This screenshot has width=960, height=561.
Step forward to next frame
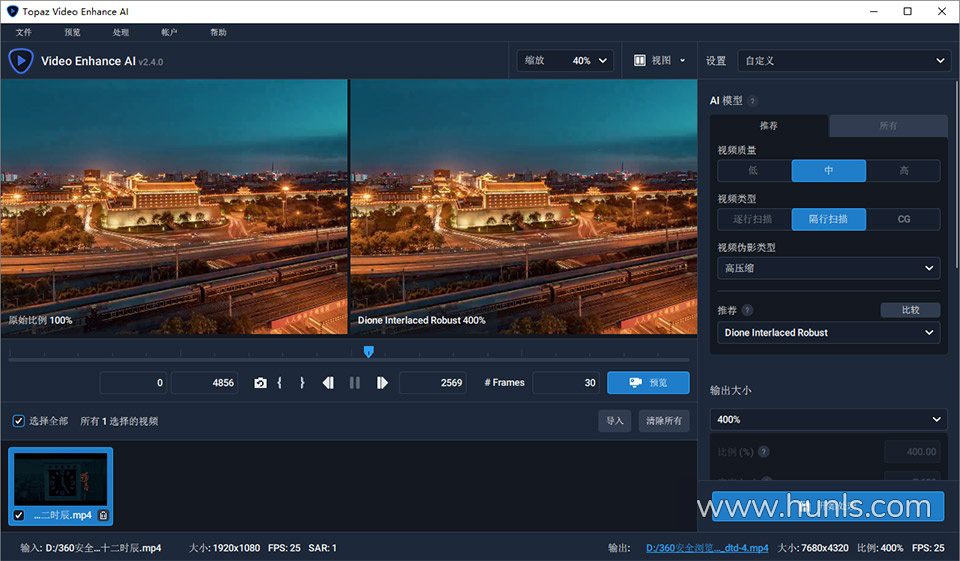(x=382, y=383)
